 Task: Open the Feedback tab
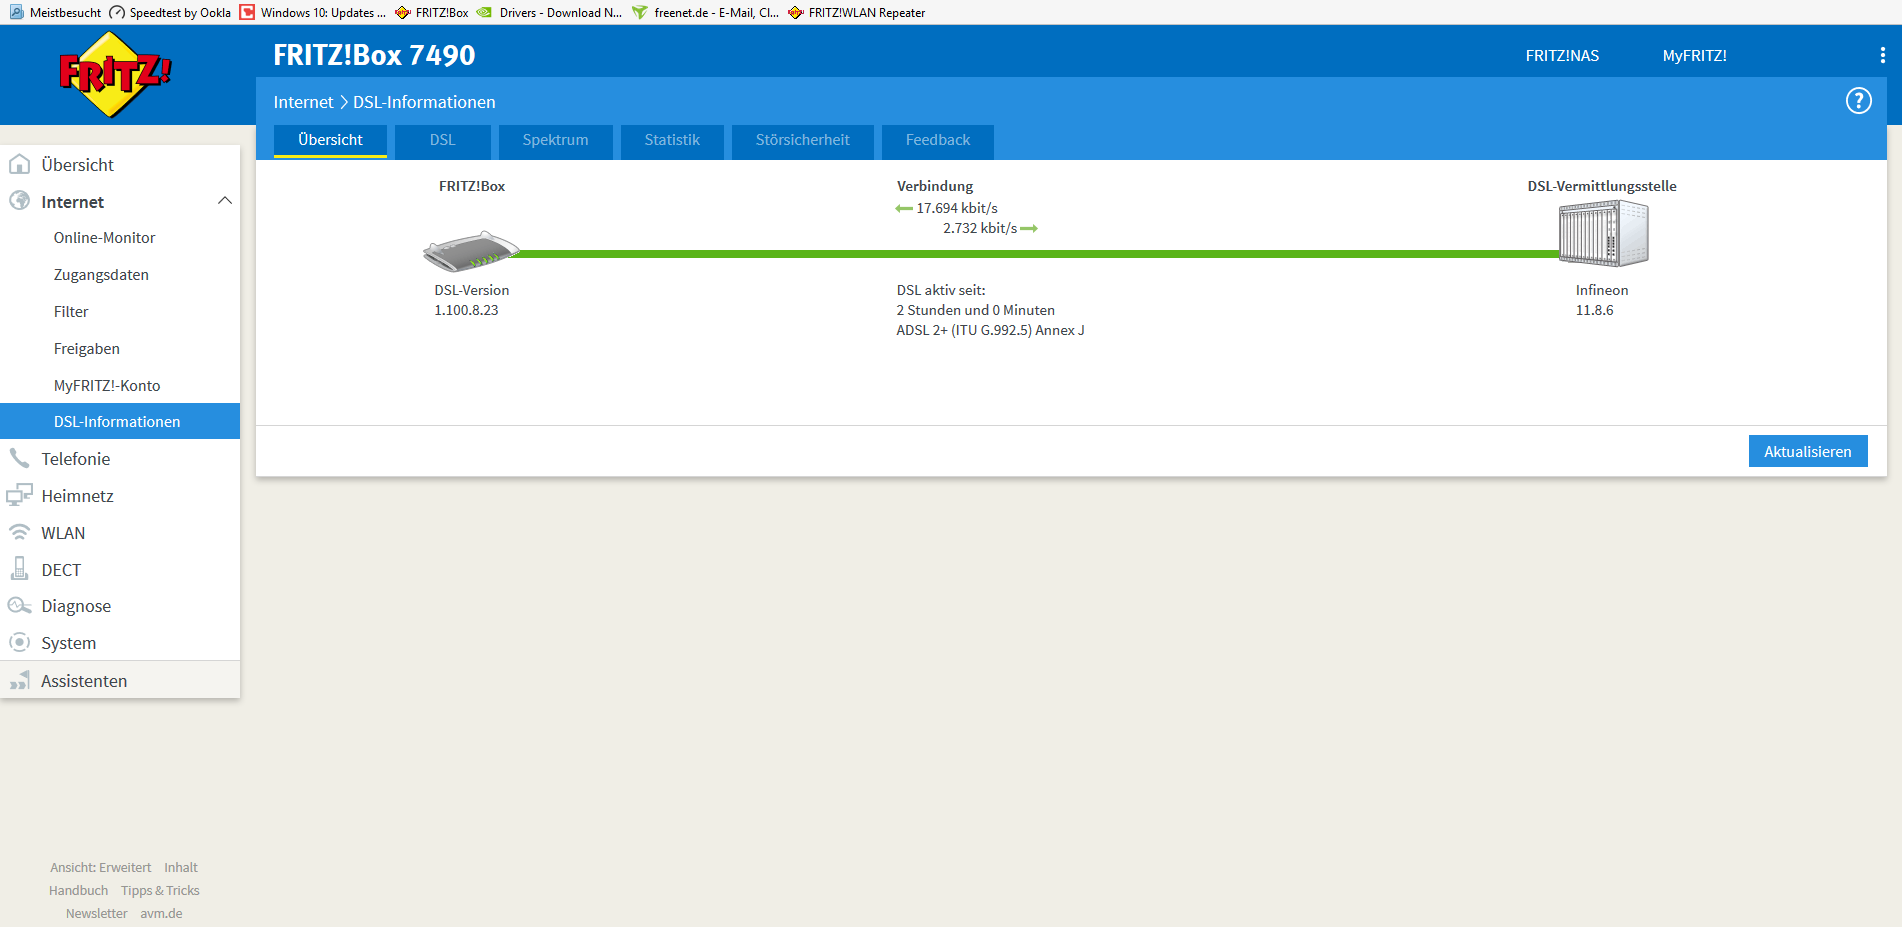tap(938, 140)
